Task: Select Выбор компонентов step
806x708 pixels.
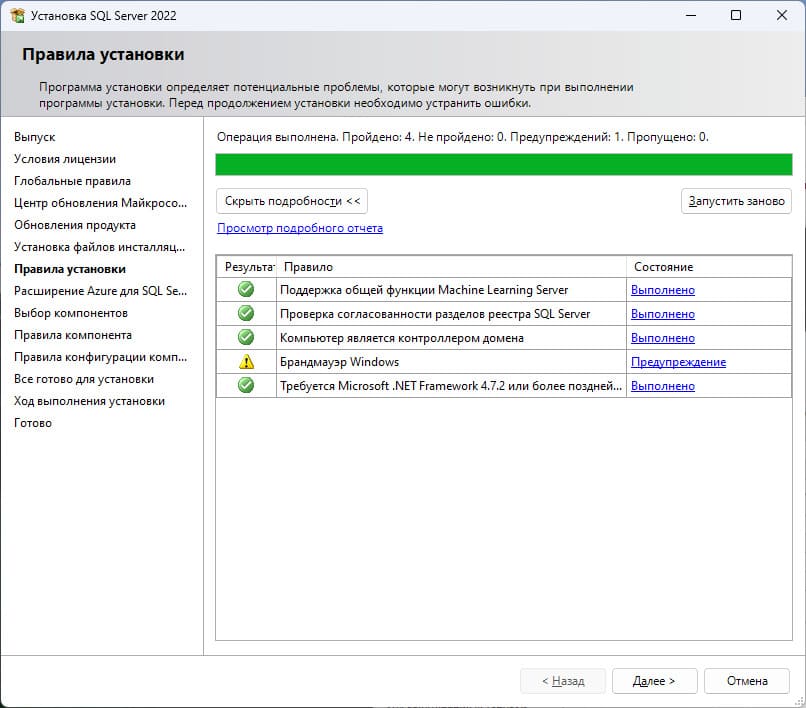Action: tap(70, 313)
